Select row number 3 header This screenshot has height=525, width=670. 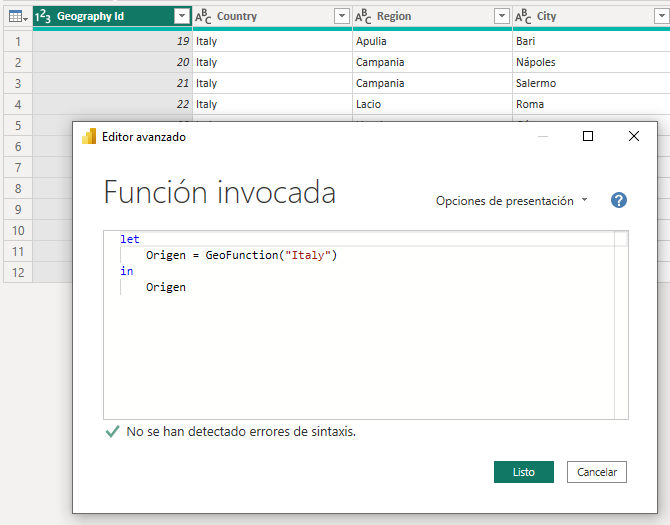[18, 83]
